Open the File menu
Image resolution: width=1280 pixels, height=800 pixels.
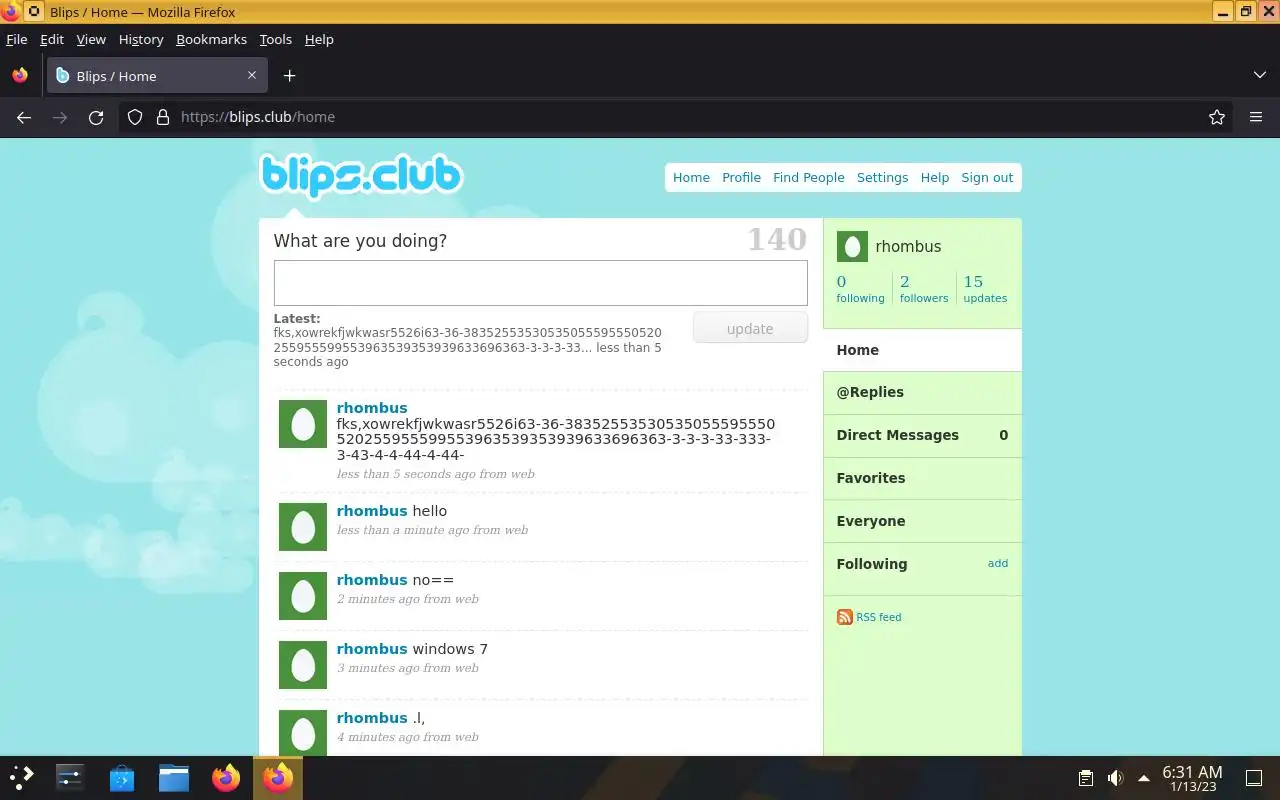pyautogui.click(x=17, y=39)
